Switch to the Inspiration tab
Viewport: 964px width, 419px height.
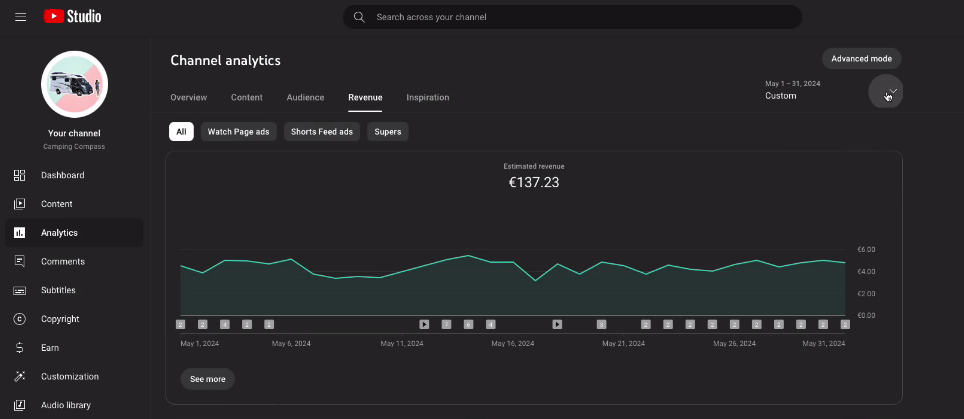click(x=428, y=98)
